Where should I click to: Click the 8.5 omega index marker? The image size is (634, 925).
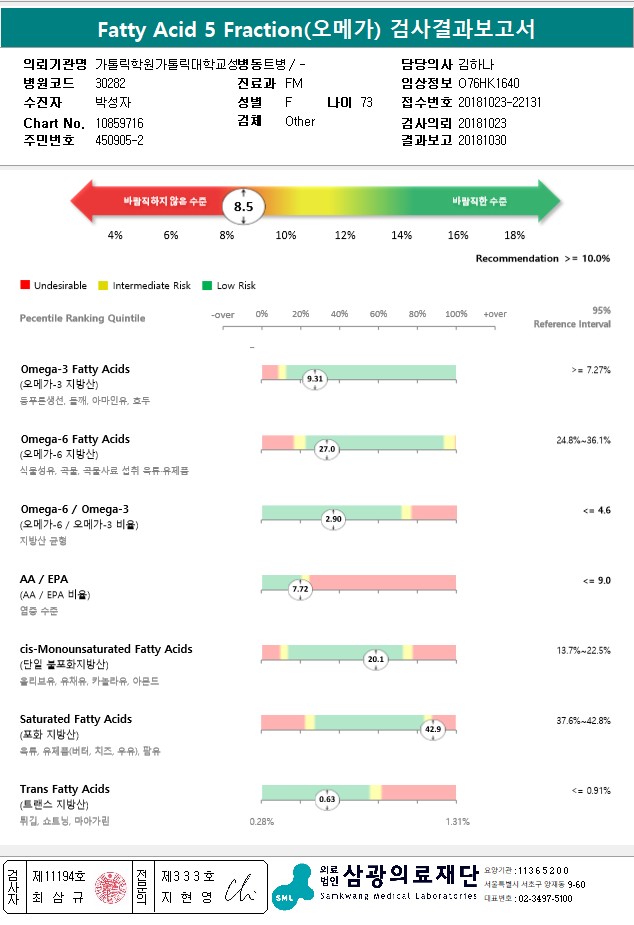point(244,206)
